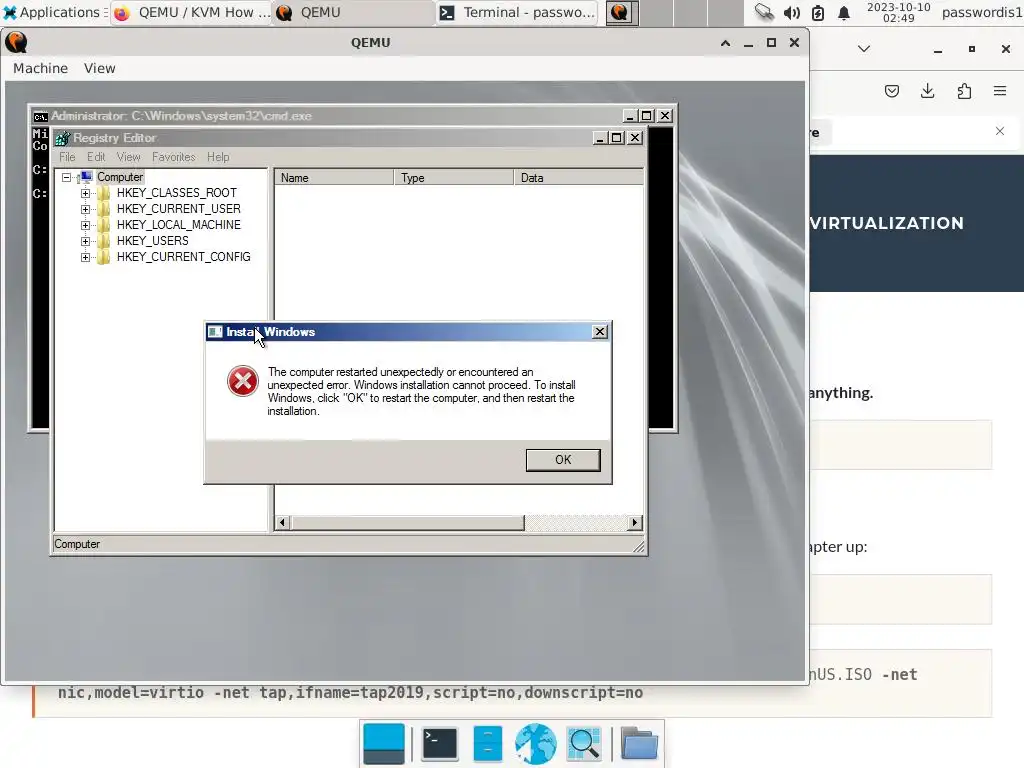Open the Registry Editor File menu
1024x768 pixels.
pos(67,157)
